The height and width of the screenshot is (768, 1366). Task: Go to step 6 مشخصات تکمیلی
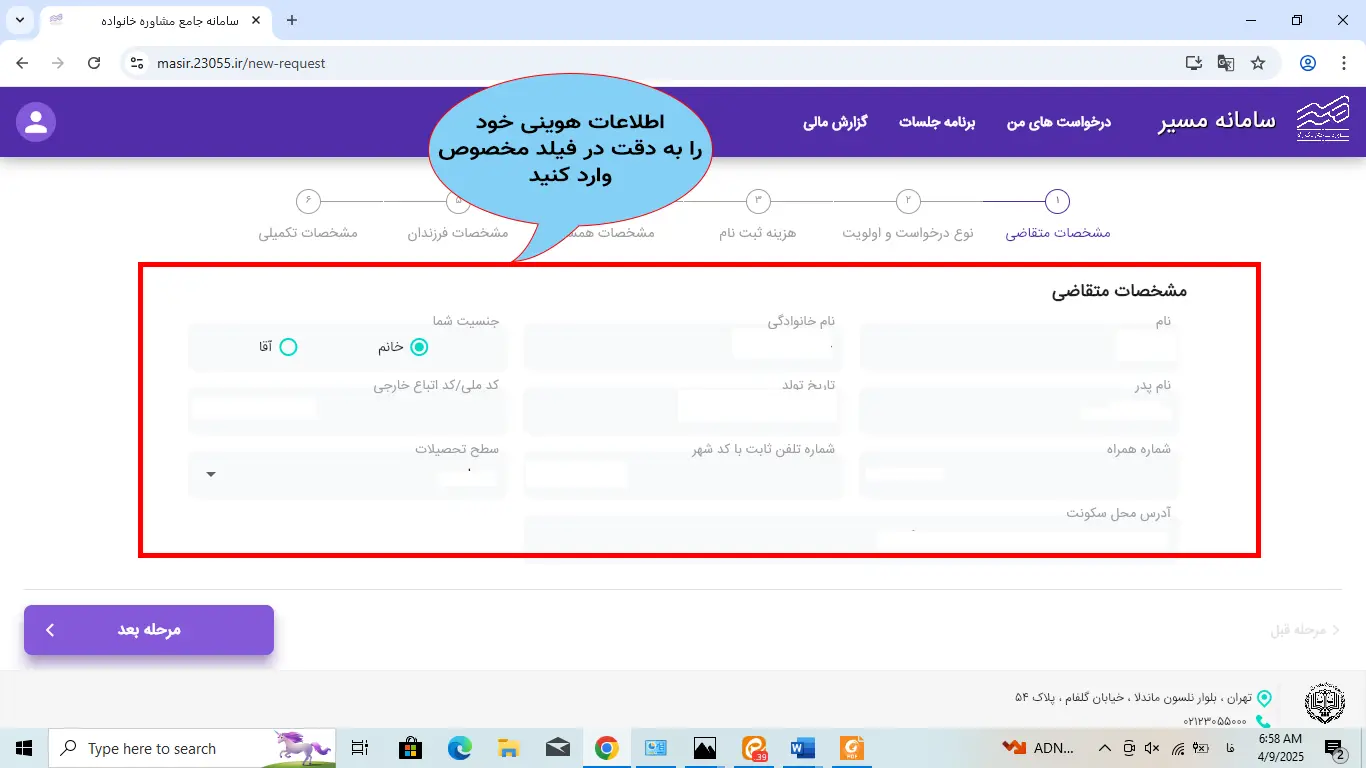[308, 215]
